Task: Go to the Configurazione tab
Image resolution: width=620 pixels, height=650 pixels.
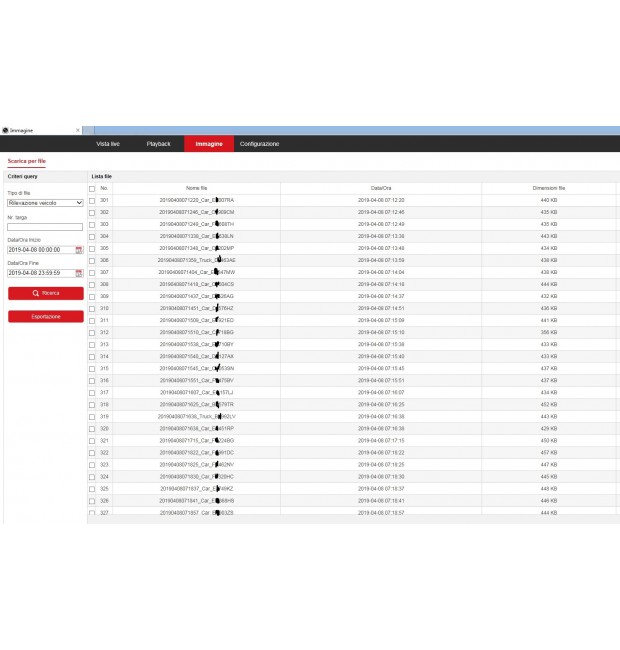Action: [x=259, y=144]
